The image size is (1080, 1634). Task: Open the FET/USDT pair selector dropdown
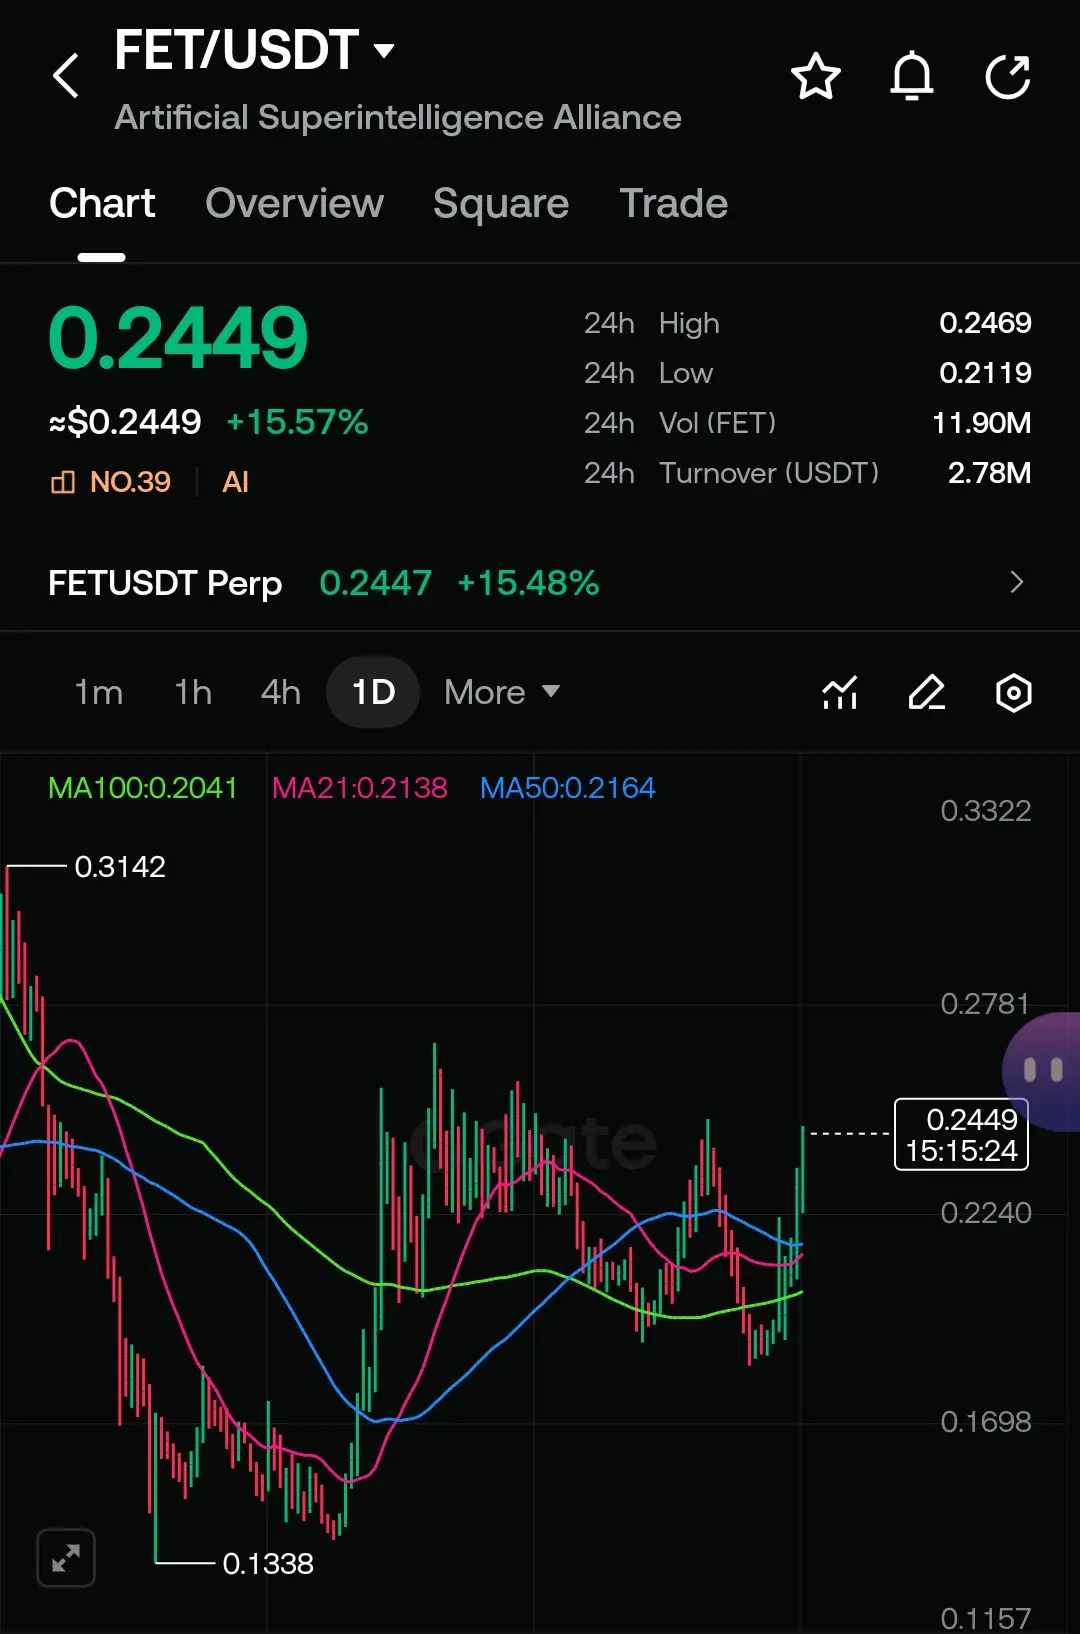255,50
